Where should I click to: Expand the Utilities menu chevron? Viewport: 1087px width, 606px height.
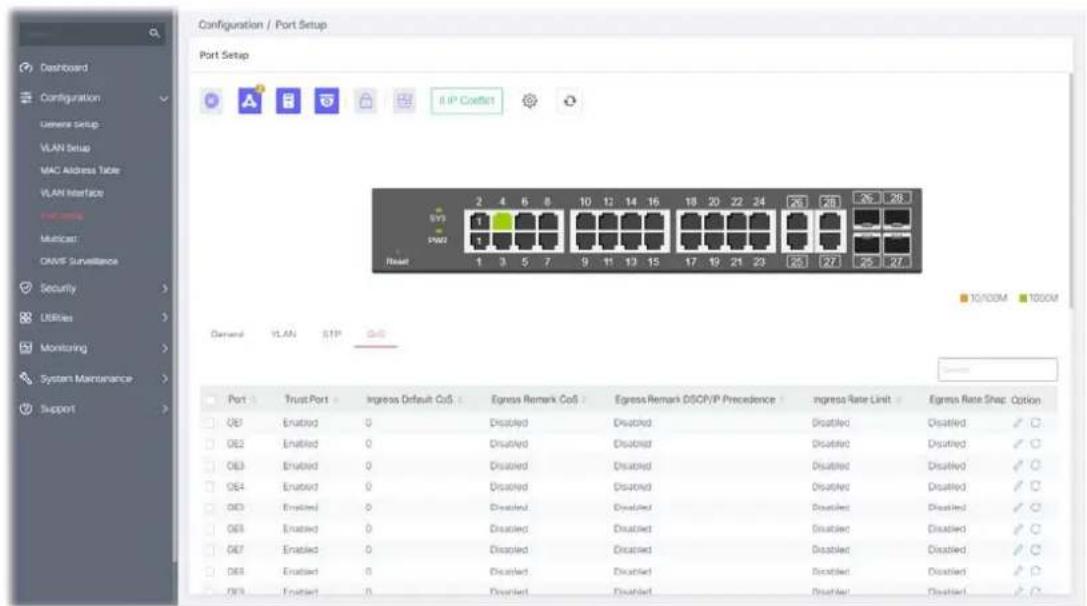click(164, 318)
